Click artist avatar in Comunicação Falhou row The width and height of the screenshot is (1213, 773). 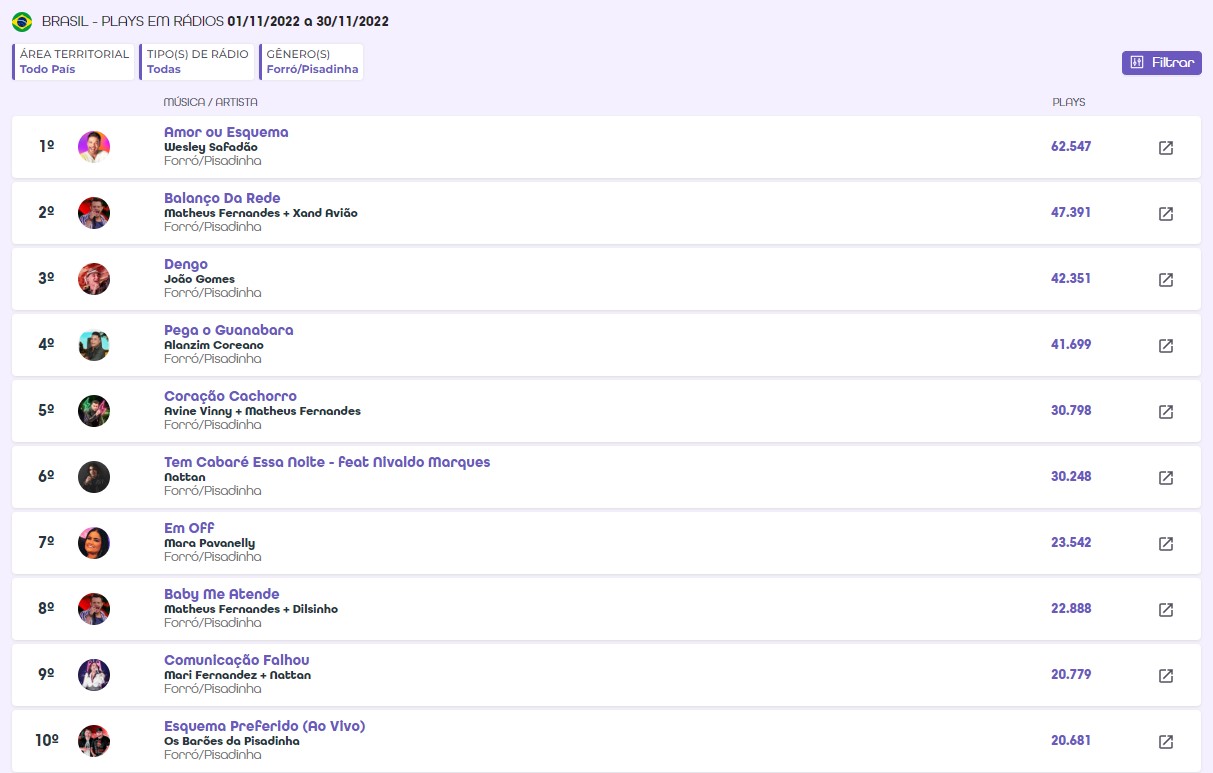(x=94, y=675)
